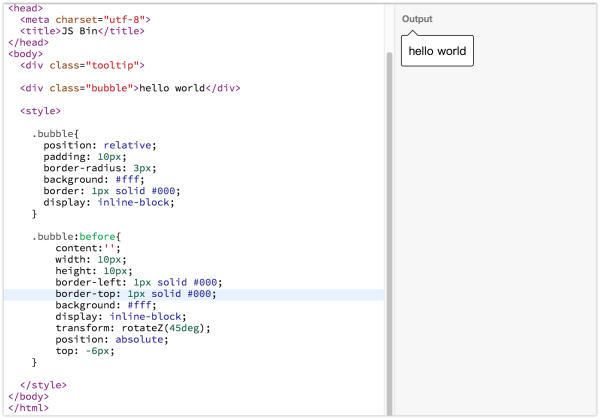Click the closing style tag
The image size is (600, 419).
(x=43, y=385)
